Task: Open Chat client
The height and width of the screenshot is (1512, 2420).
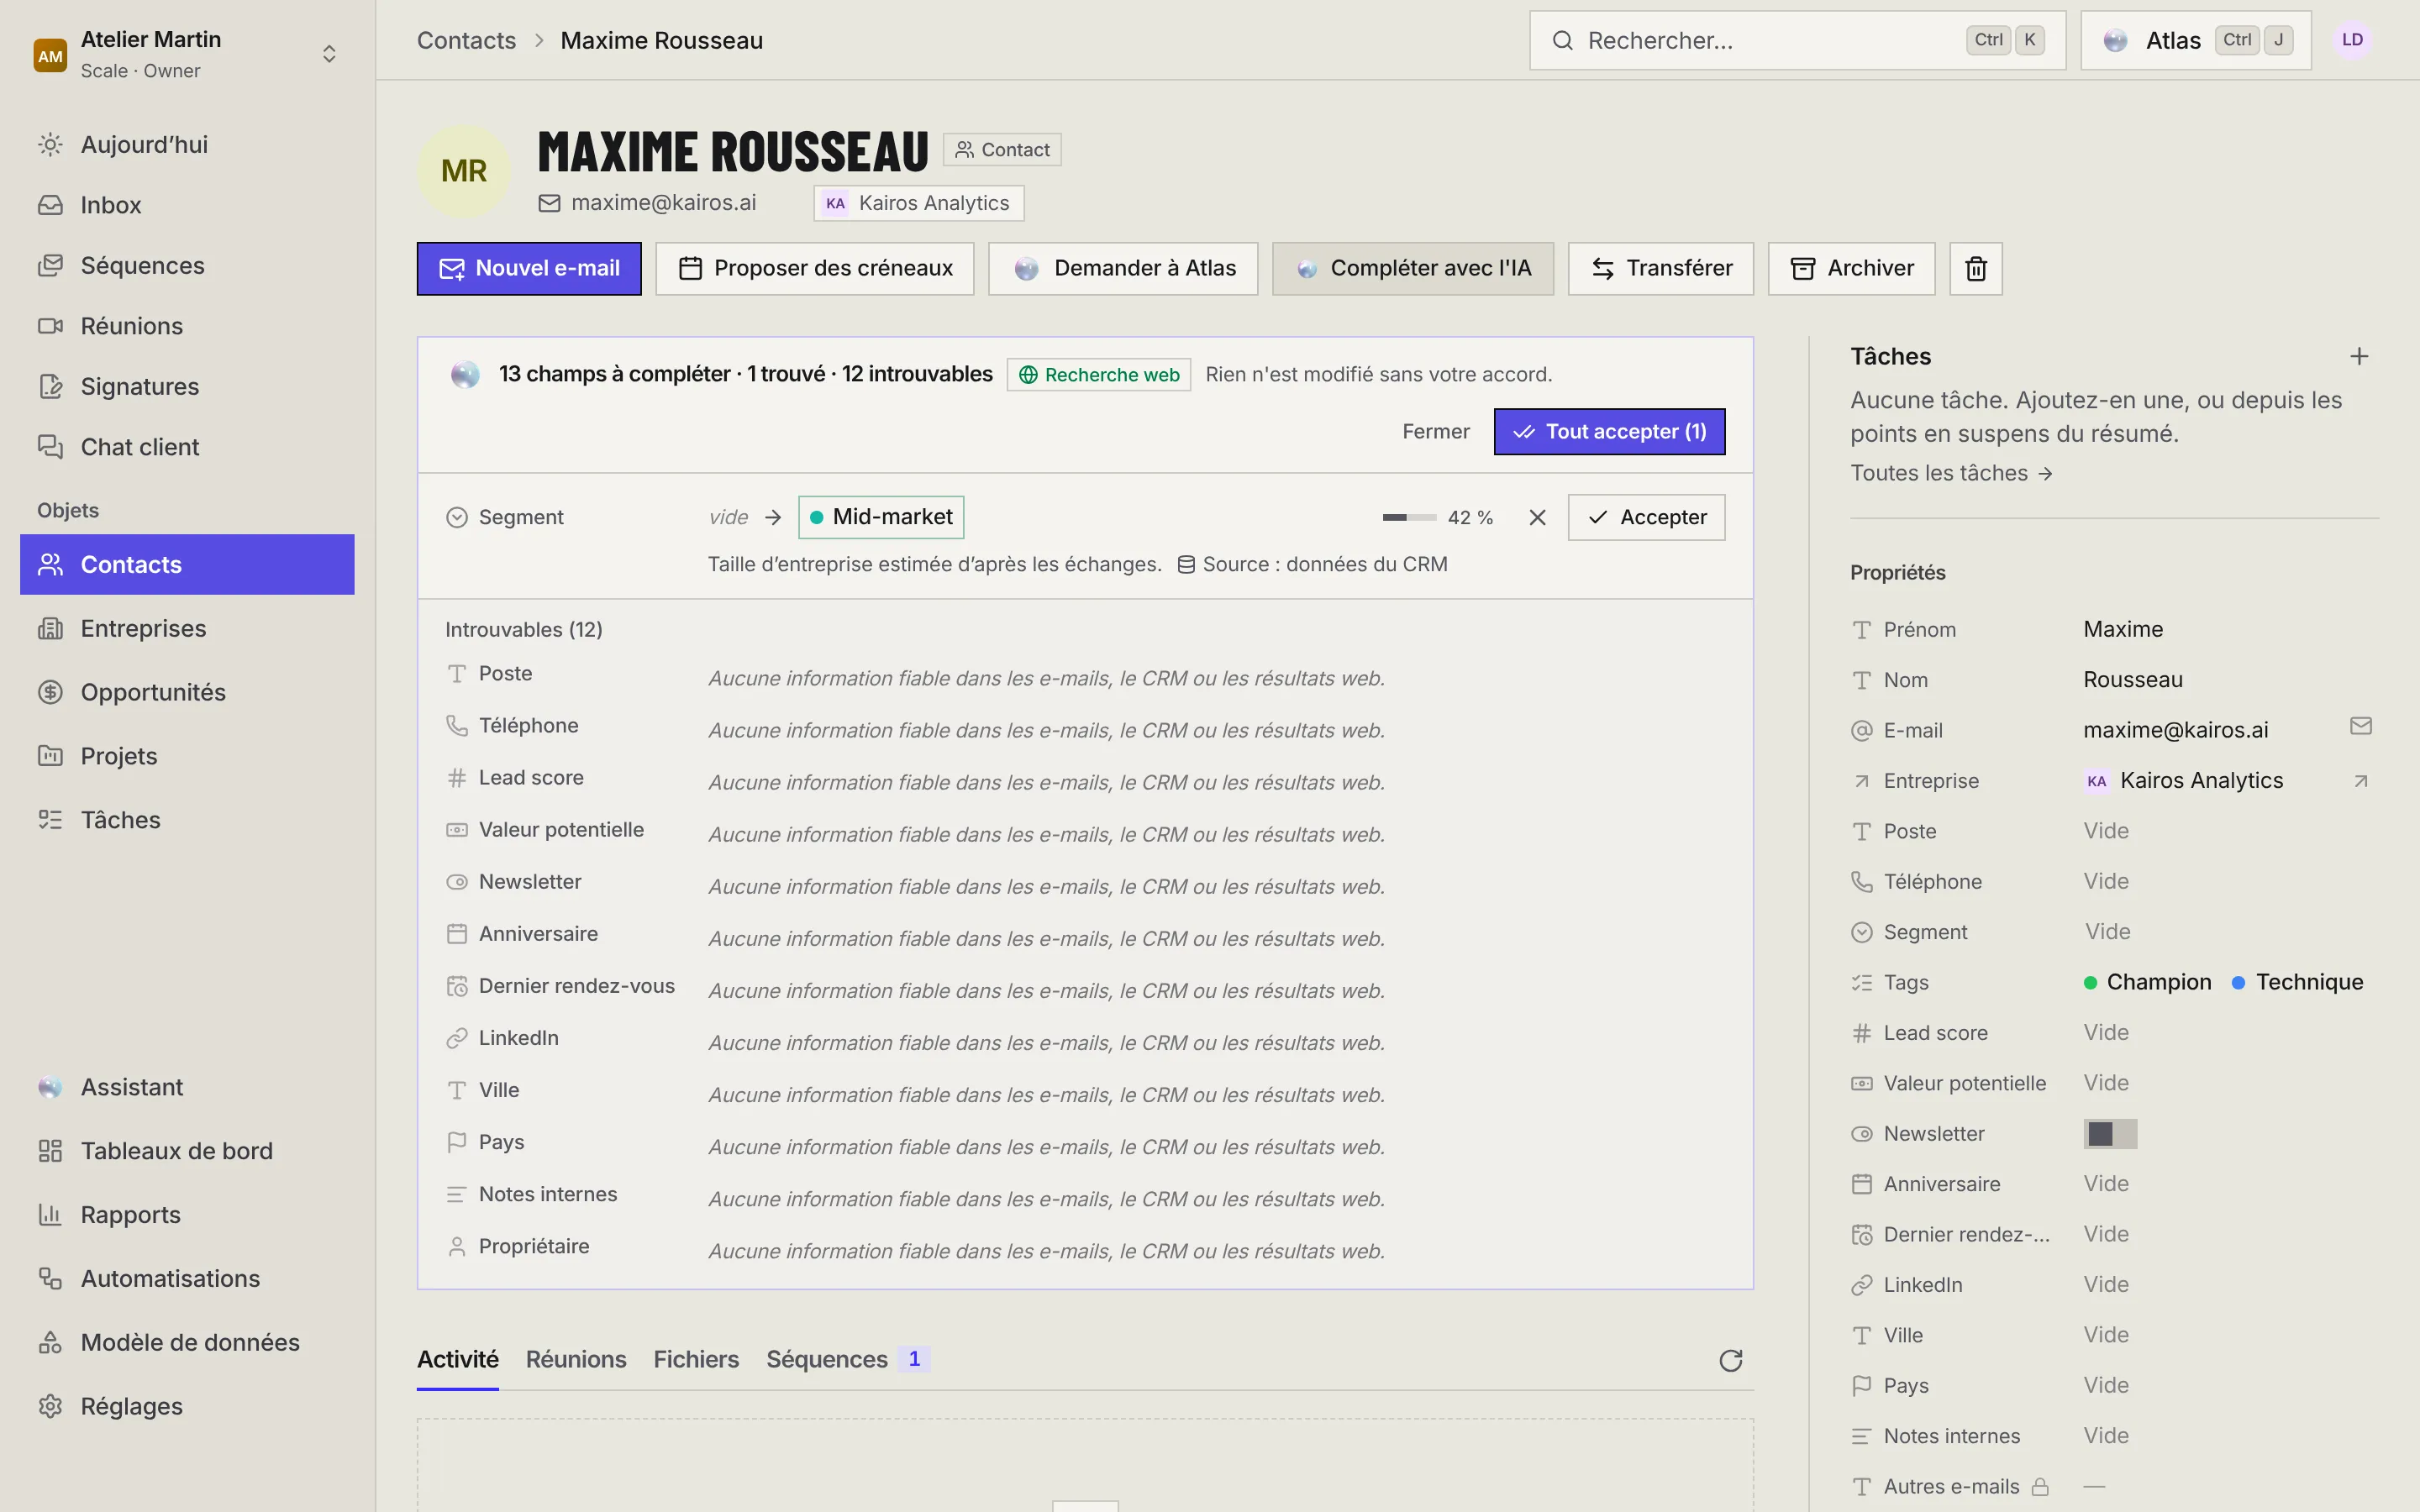Action: tap(187, 447)
